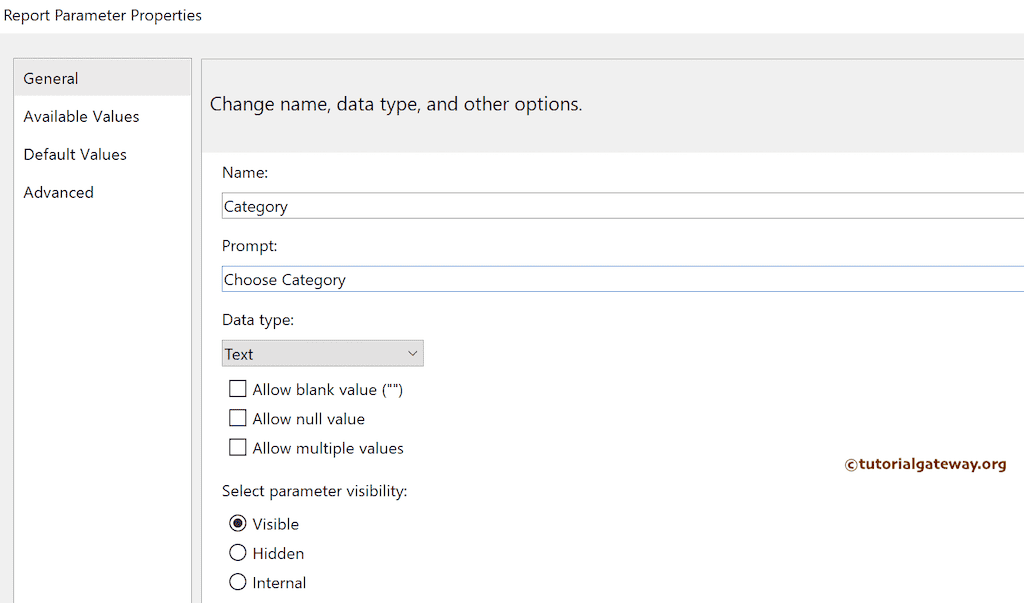Screen dimensions: 1024x603
Task: Choose Hidden parameter visibility
Action: [237, 552]
